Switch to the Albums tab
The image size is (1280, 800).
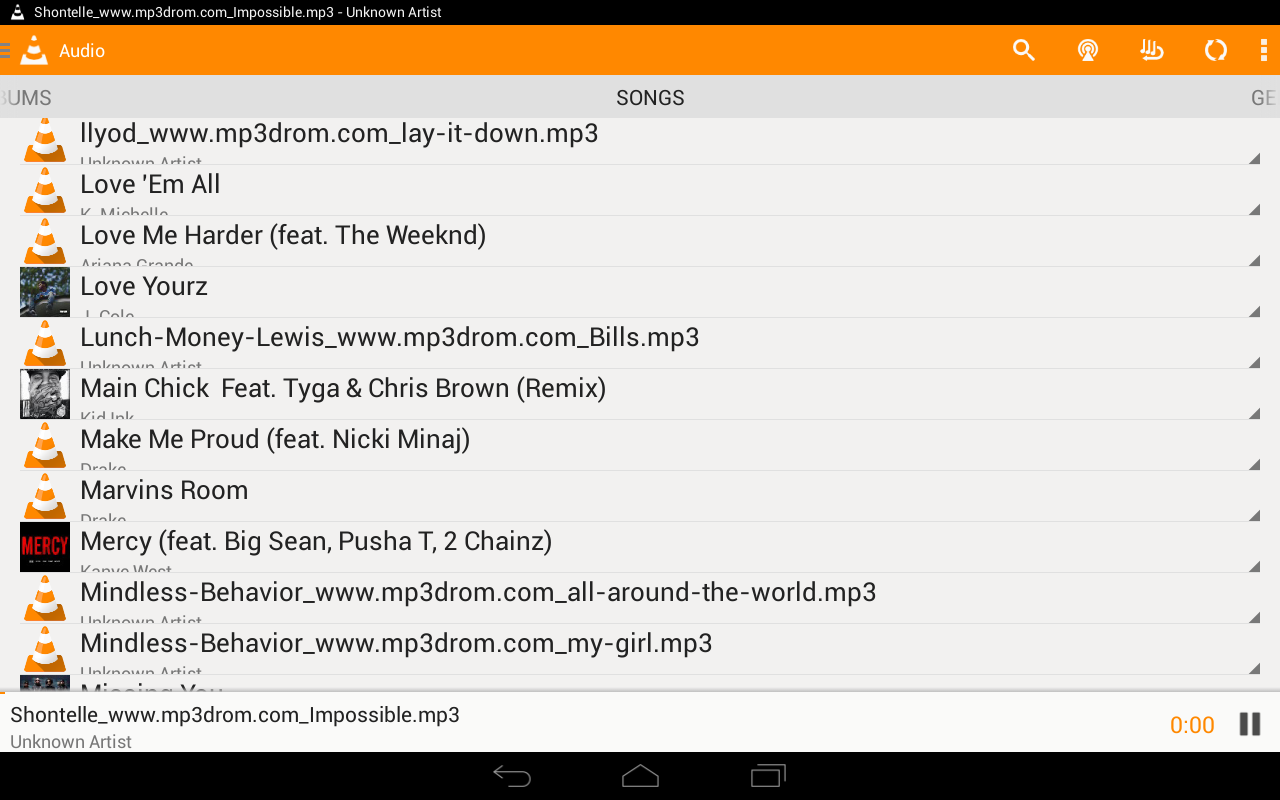pyautogui.click(x=26, y=98)
